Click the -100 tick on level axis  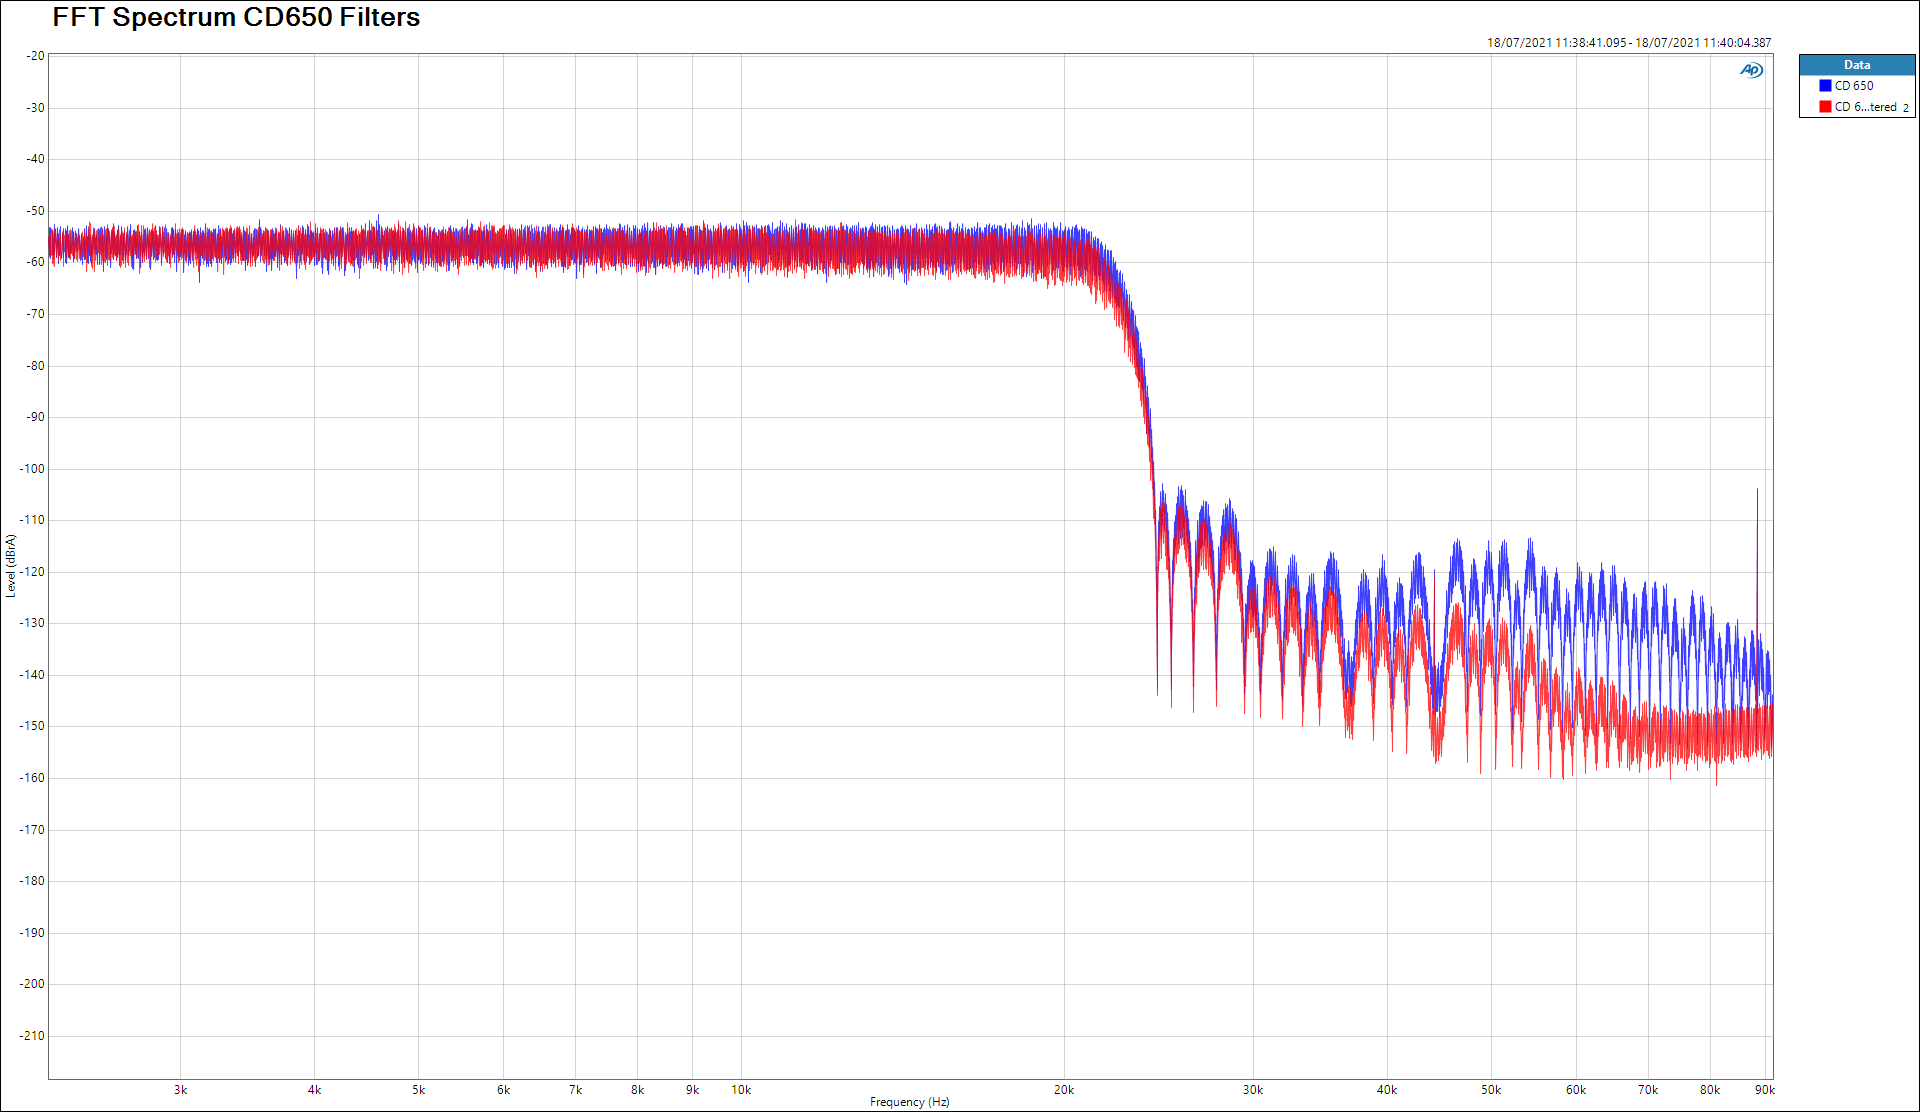coord(33,469)
